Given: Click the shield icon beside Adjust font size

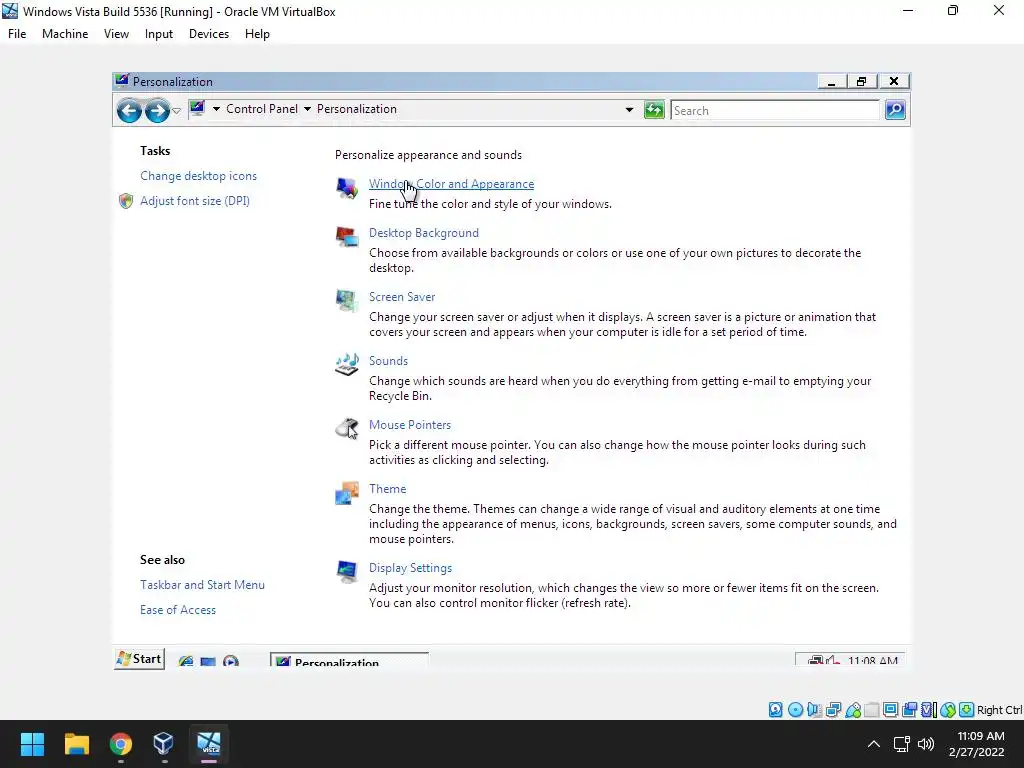Looking at the screenshot, I should tap(126, 200).
